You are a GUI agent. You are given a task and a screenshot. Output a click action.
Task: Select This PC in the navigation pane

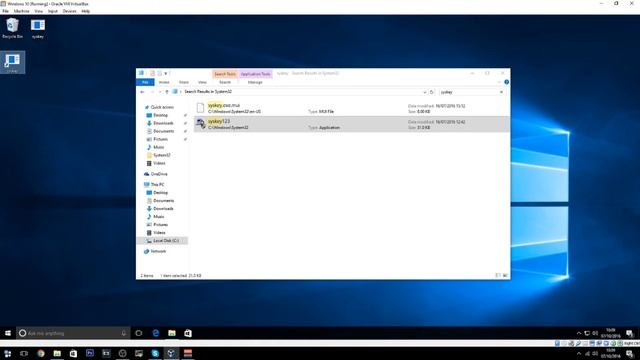tap(157, 184)
